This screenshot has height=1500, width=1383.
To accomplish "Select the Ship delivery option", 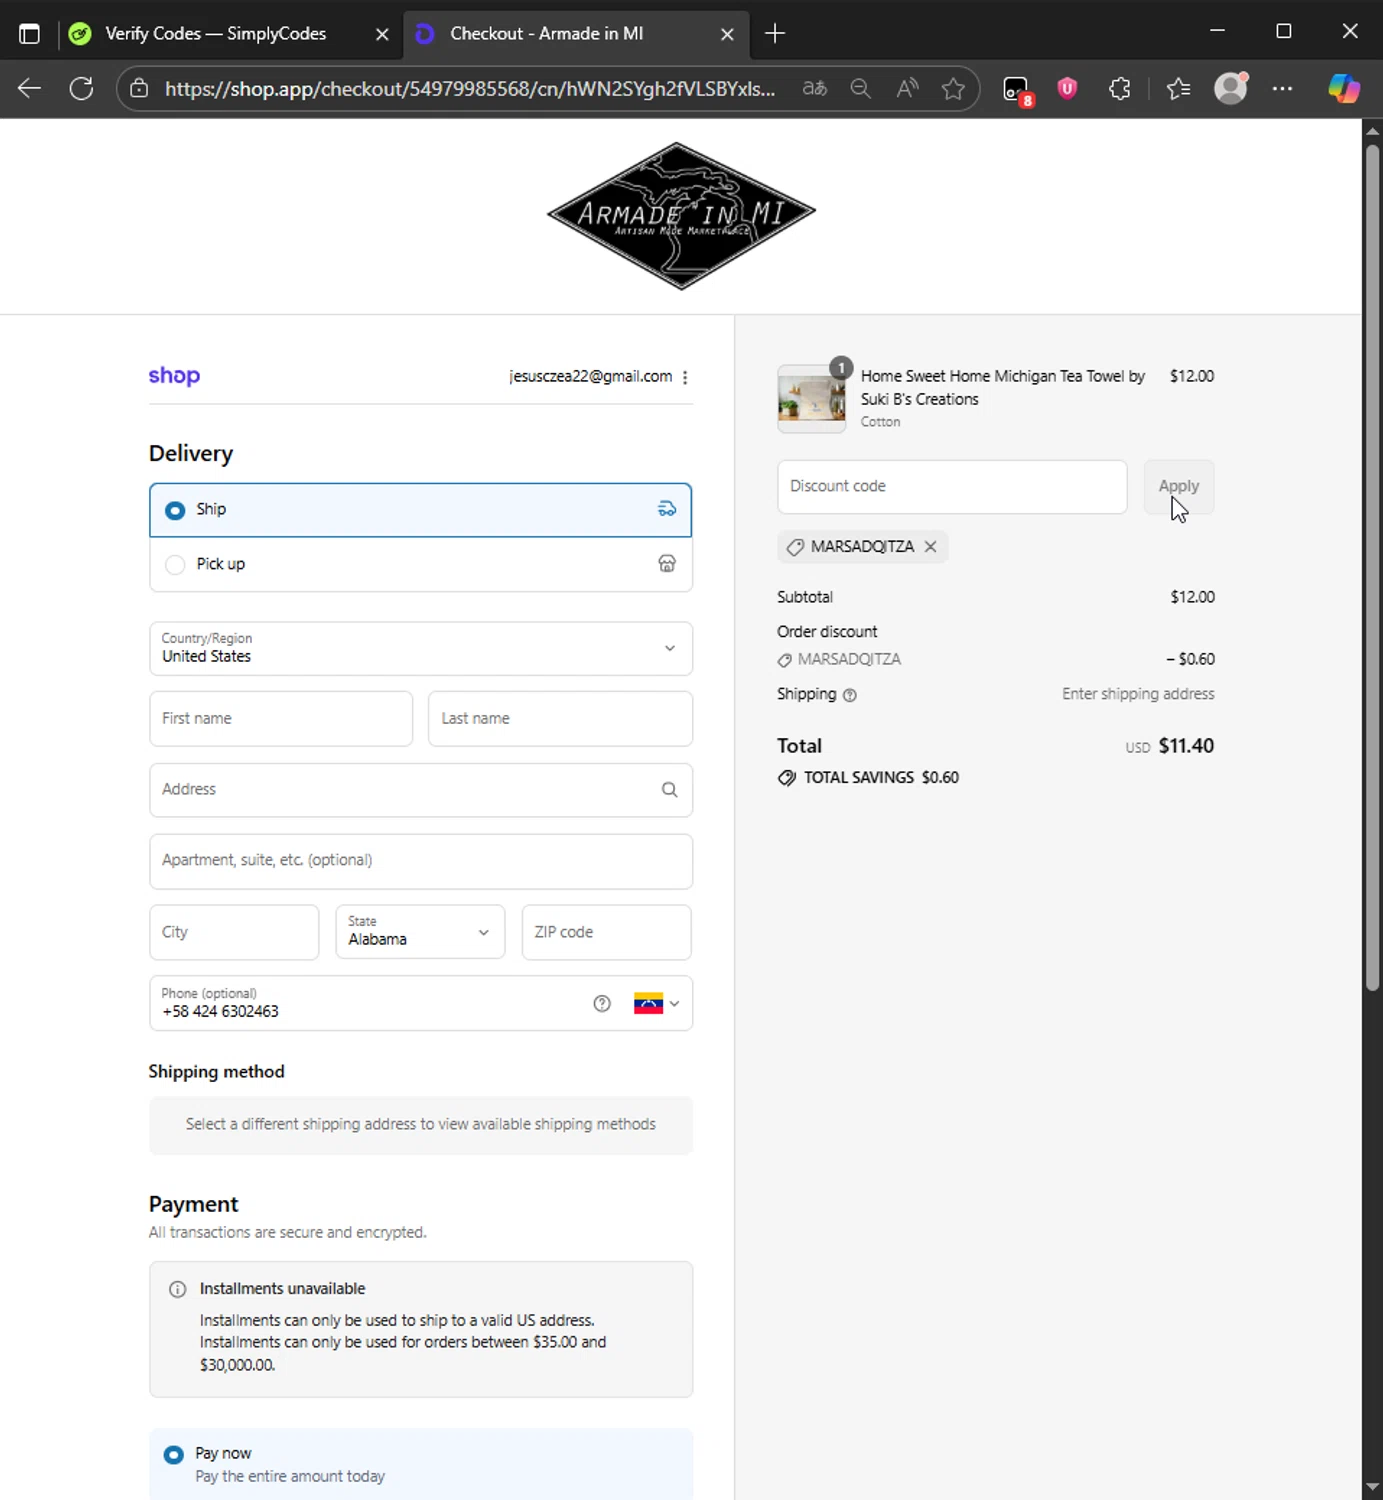I will [420, 510].
